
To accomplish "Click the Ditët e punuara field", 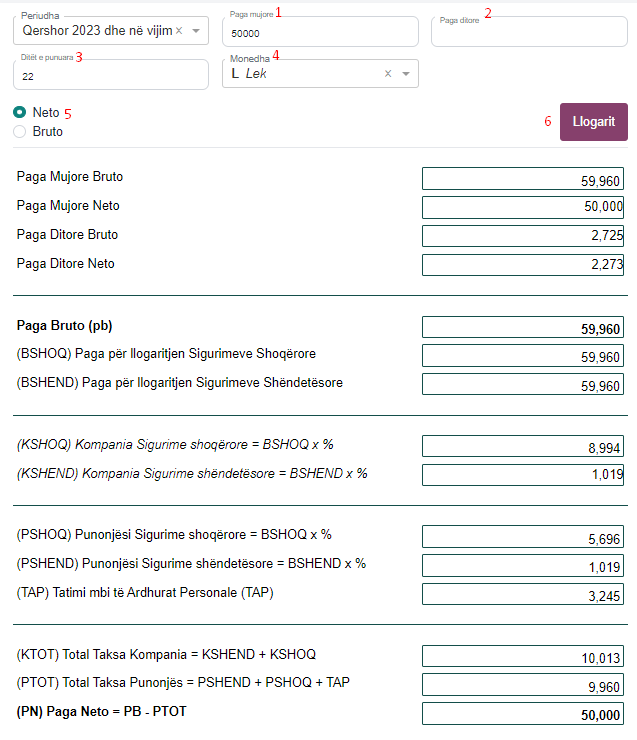I will tap(110, 75).
